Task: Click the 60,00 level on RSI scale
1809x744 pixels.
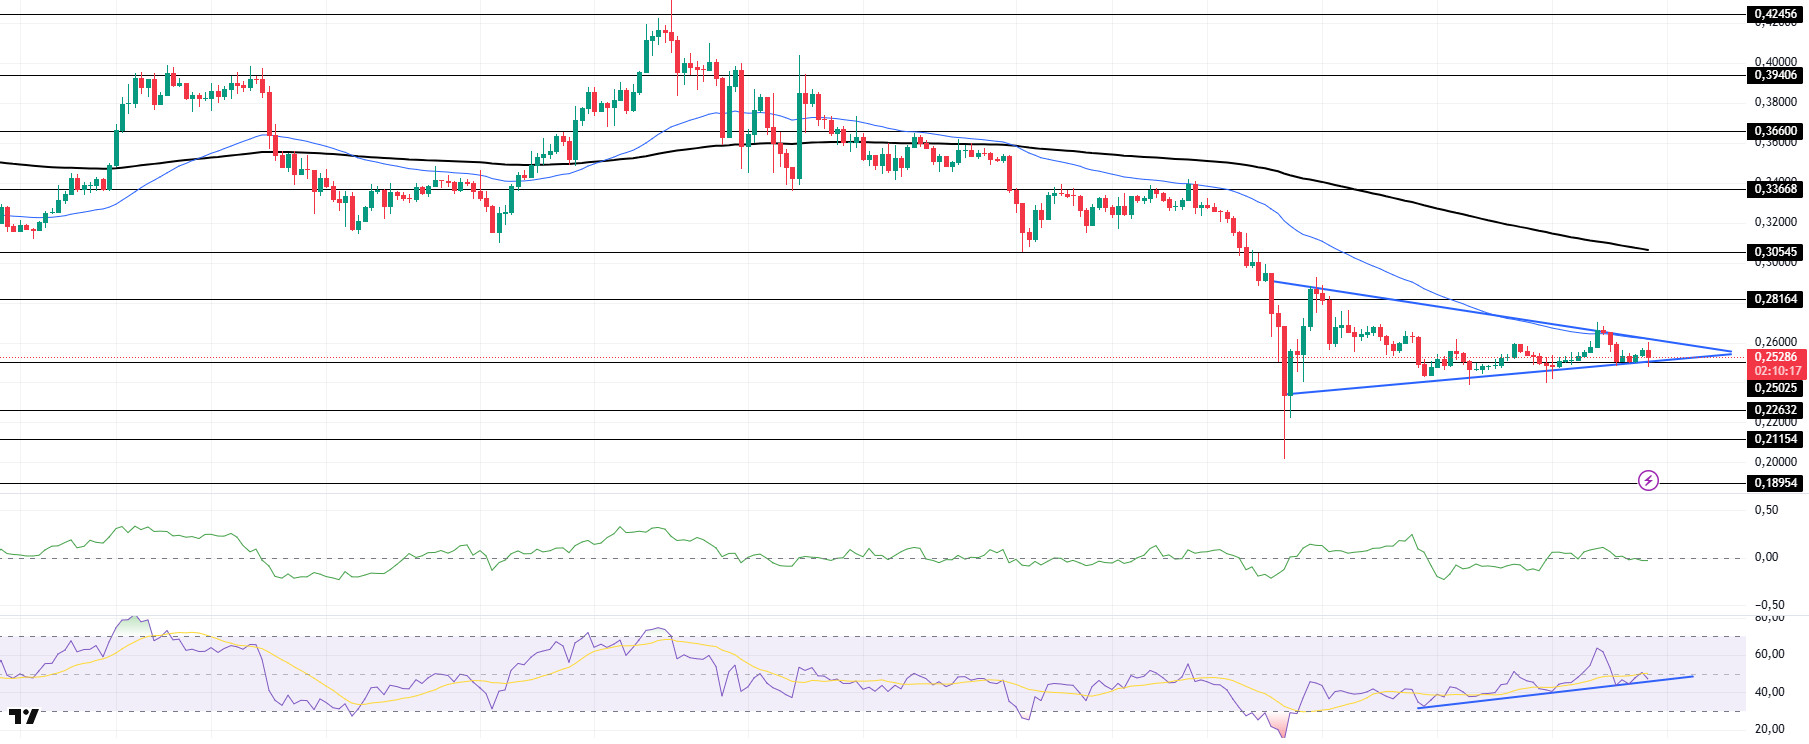Action: pos(1770,654)
